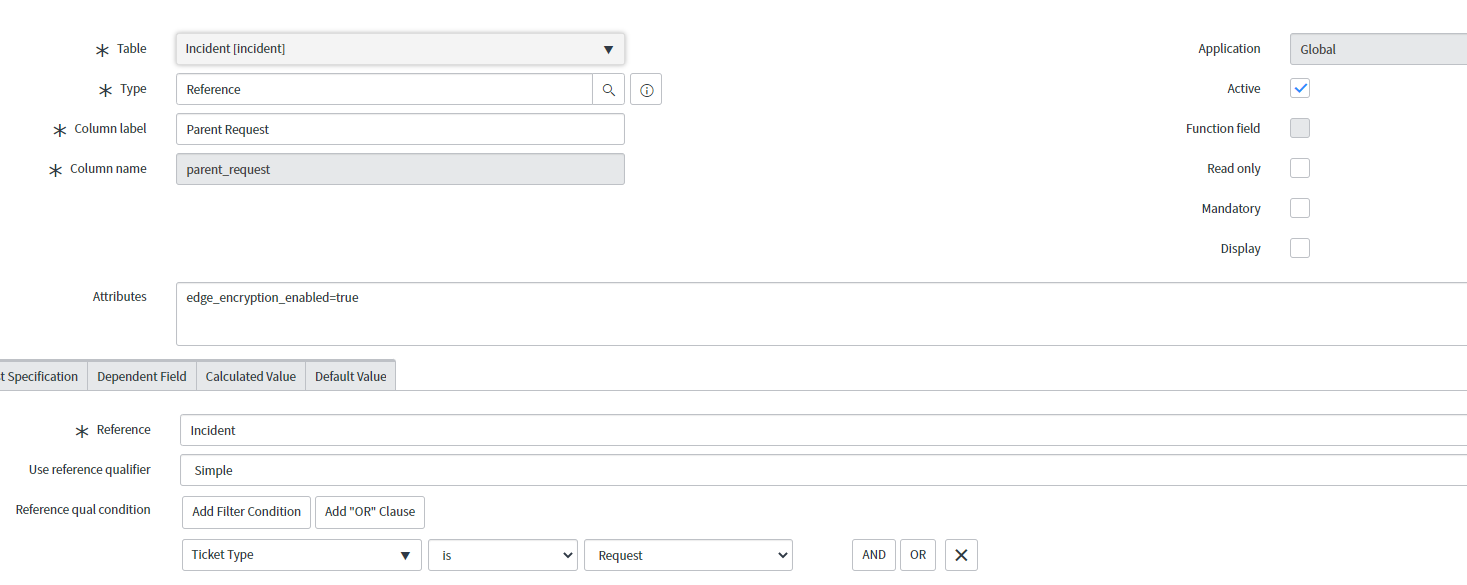Click the Column label field Parent Request

[x=400, y=129]
